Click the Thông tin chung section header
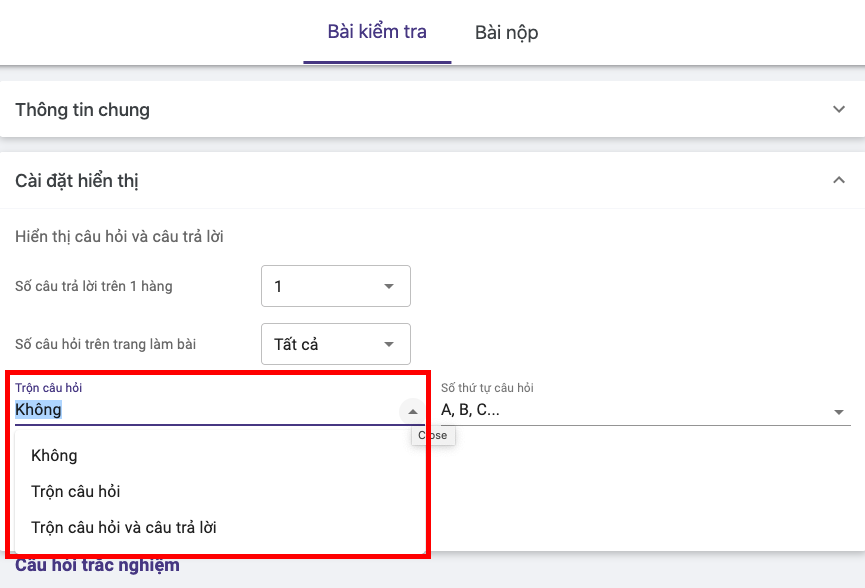Viewport: 865px width, 588px height. 83,109
